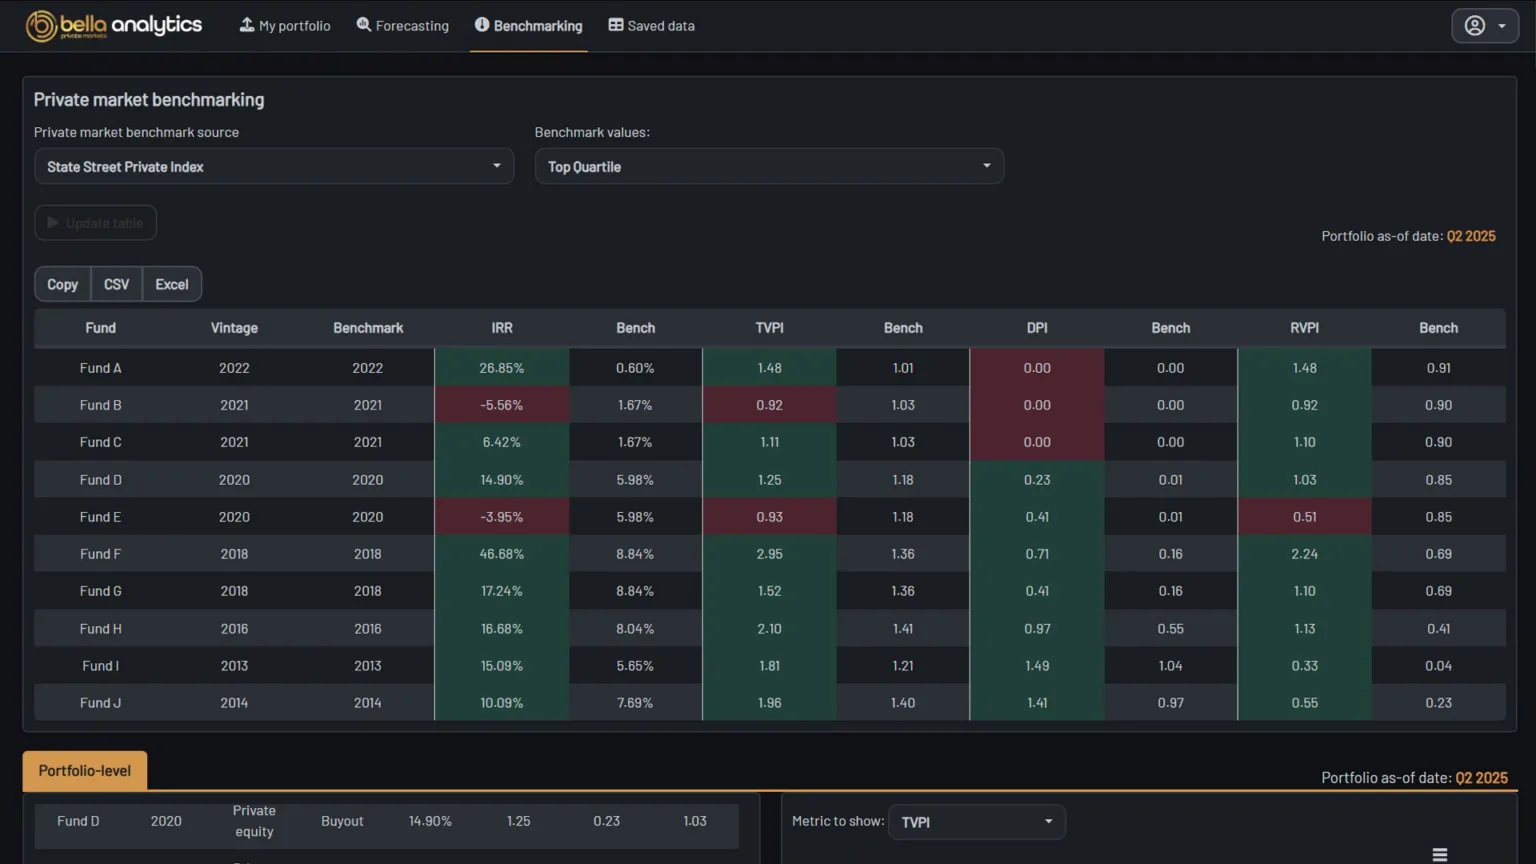Click Fund D's DPI value 0.23
Viewport: 1536px width, 864px height.
1037,480
